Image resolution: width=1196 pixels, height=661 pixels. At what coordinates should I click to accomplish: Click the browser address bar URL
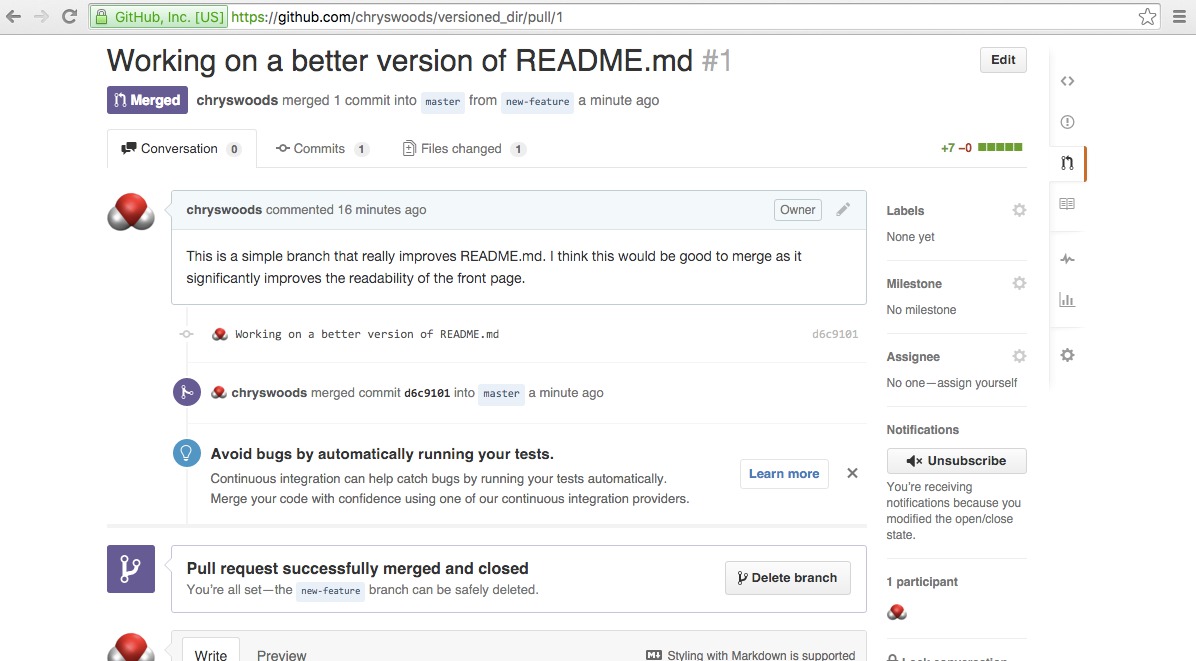click(397, 17)
